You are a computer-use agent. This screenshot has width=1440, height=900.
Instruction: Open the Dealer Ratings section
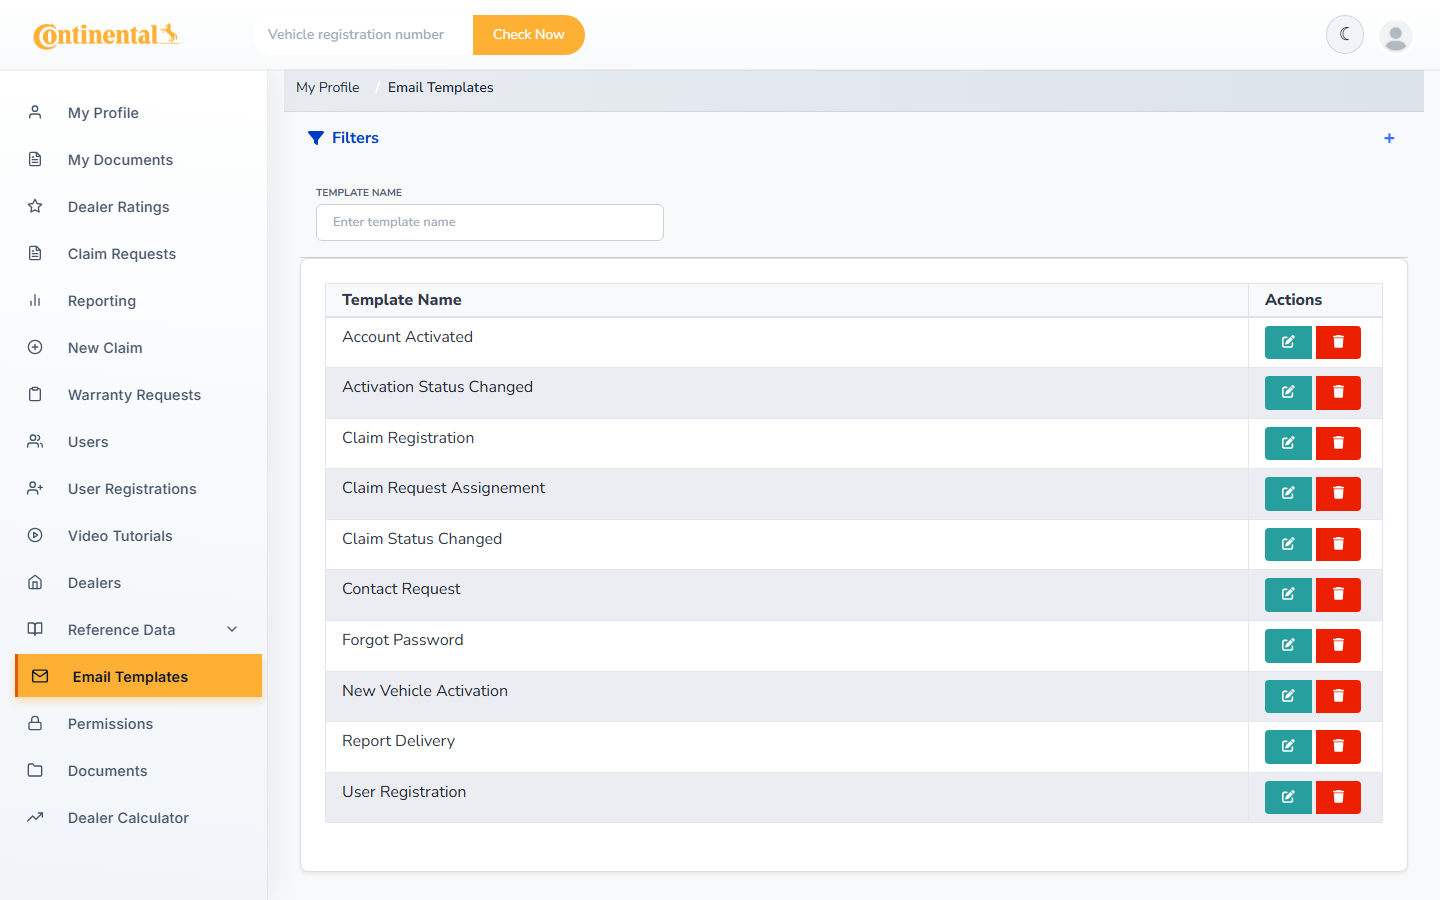(134, 207)
